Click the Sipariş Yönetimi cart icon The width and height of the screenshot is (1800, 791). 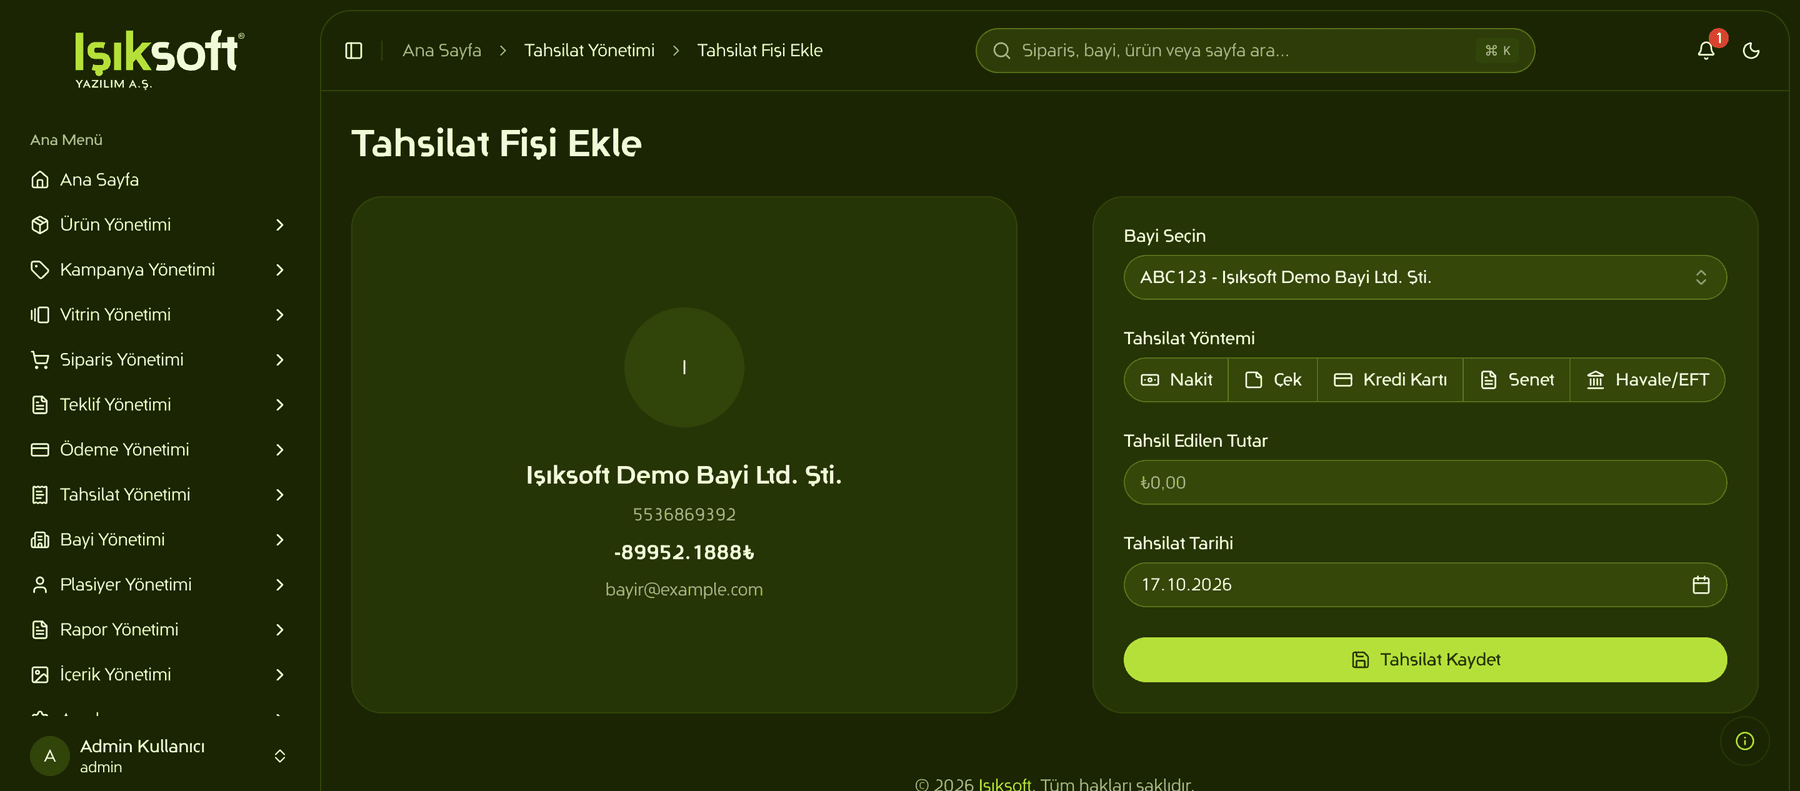(x=40, y=360)
